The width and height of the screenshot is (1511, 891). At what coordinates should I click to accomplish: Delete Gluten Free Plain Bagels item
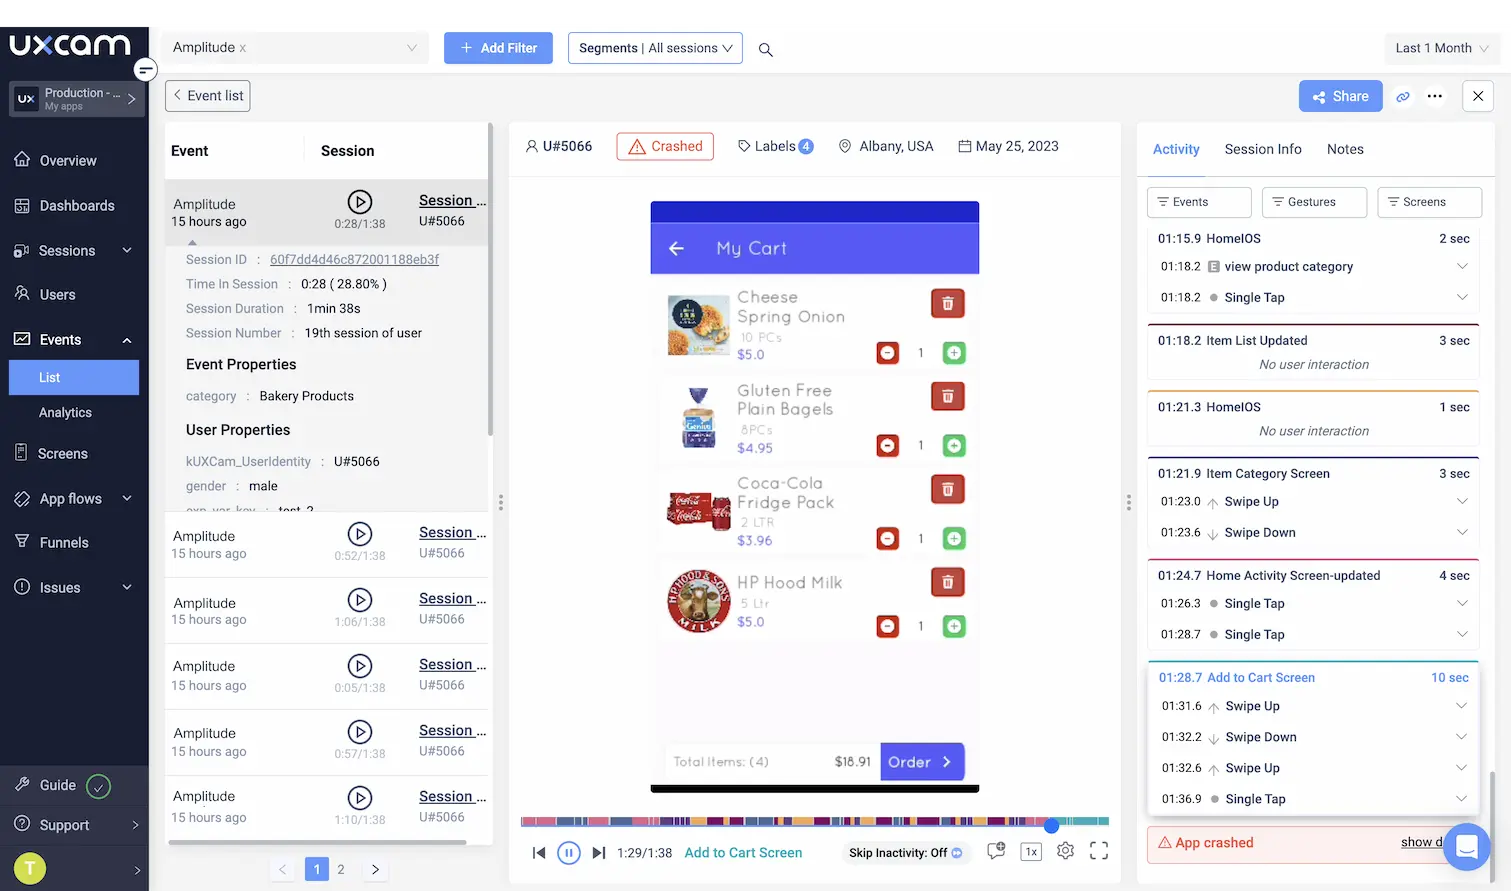click(x=948, y=396)
